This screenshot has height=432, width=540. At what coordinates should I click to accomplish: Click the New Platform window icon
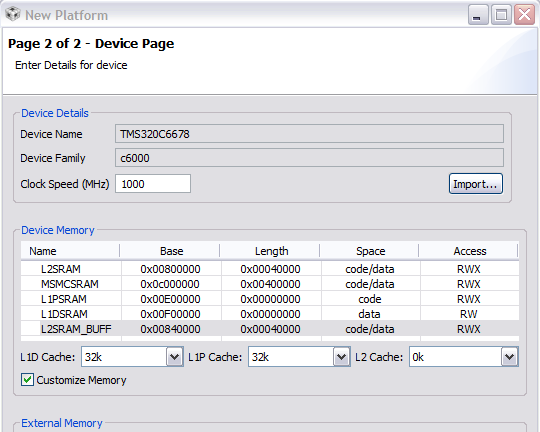(12, 14)
